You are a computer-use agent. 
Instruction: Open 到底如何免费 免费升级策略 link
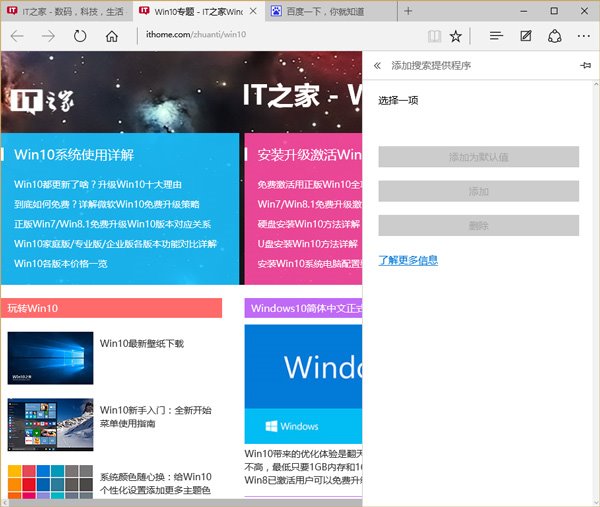[x=107, y=204]
